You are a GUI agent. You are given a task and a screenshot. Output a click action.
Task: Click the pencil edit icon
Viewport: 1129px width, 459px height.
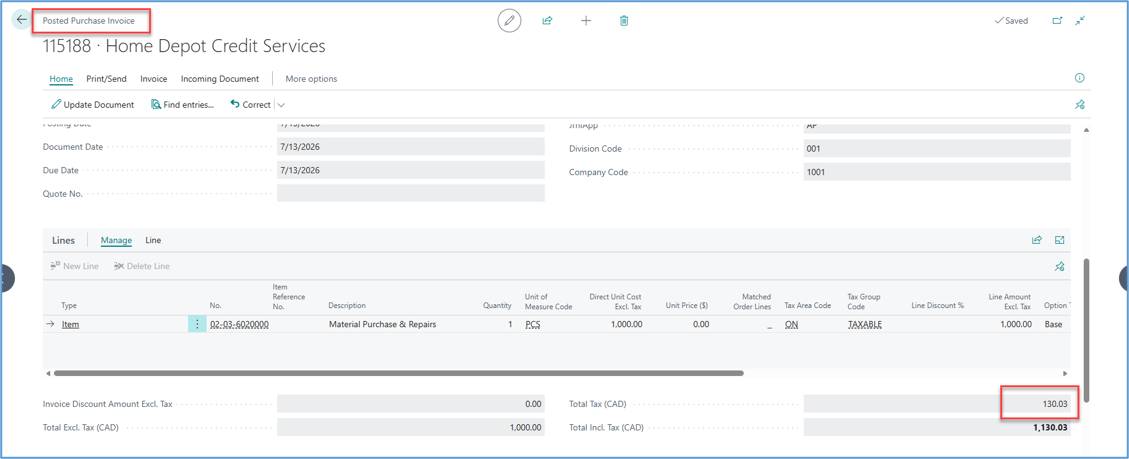pyautogui.click(x=509, y=21)
